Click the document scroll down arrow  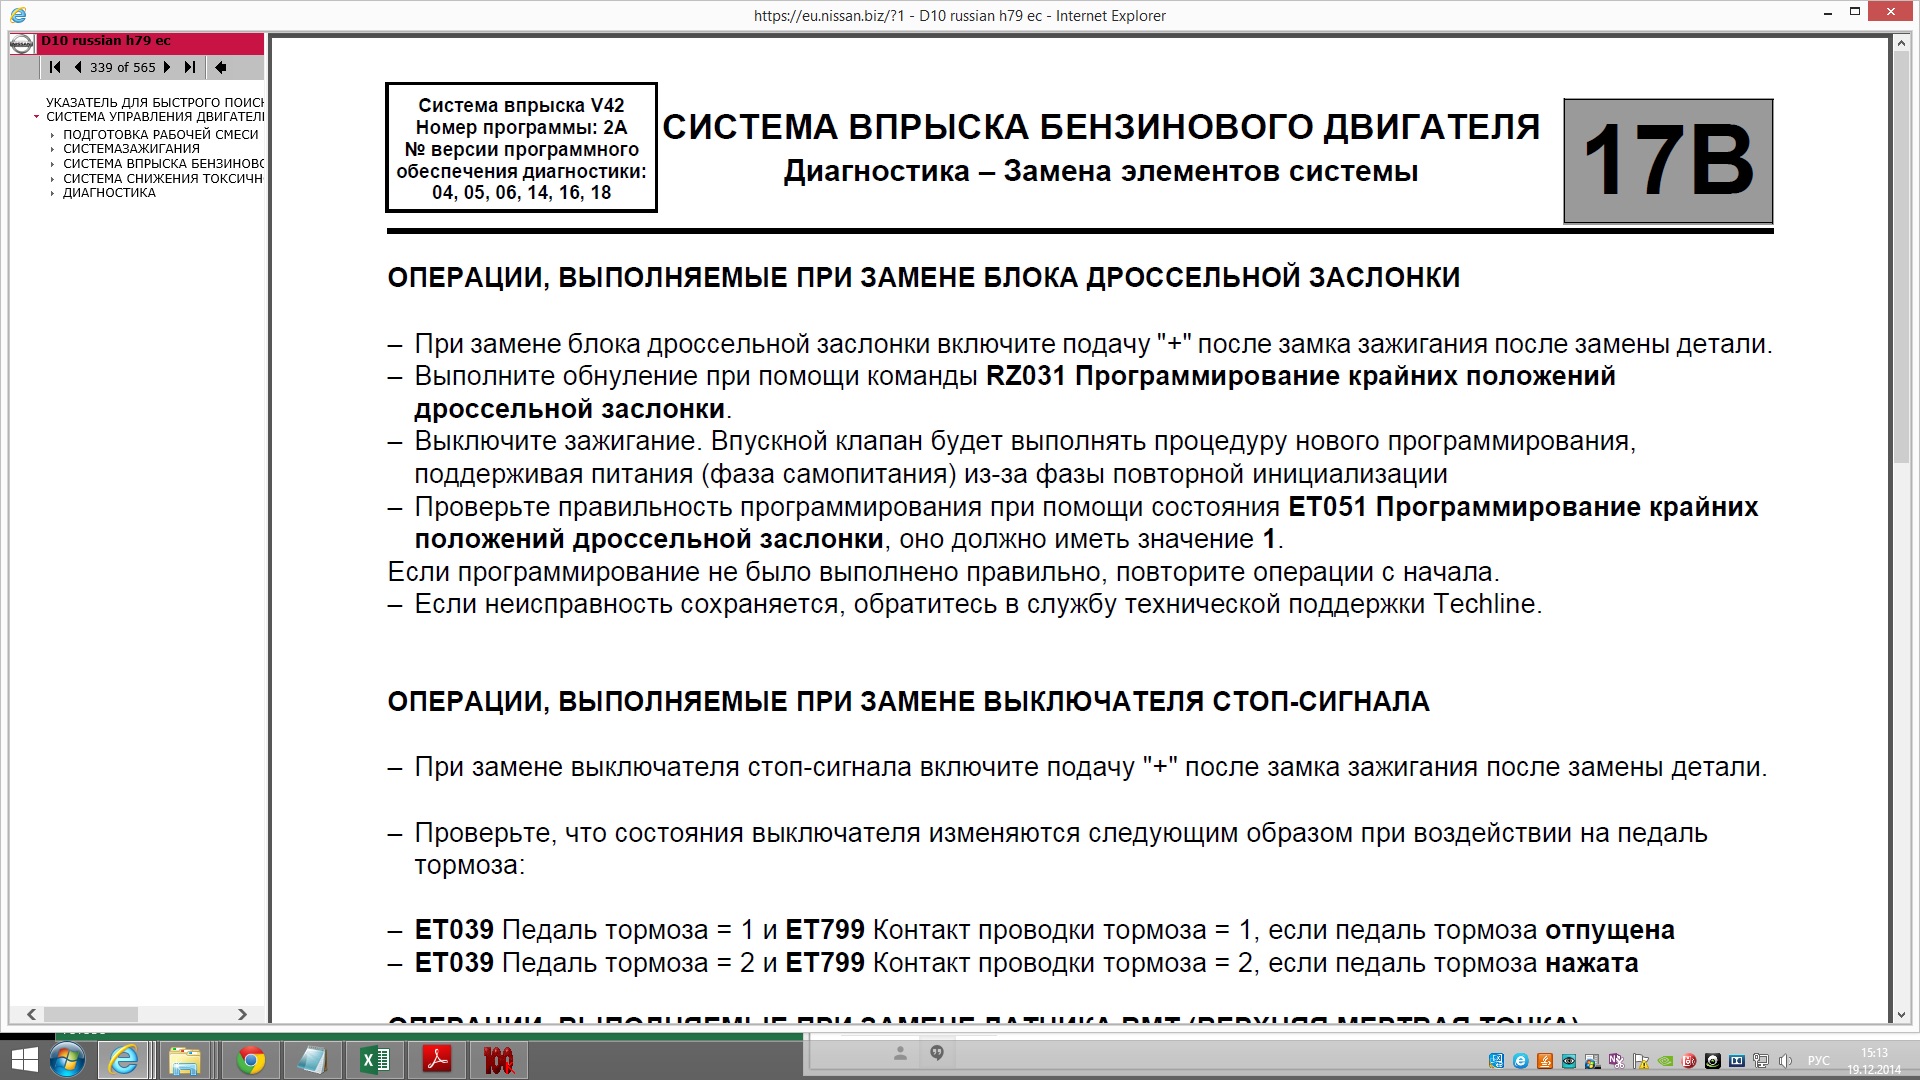(x=1901, y=1015)
